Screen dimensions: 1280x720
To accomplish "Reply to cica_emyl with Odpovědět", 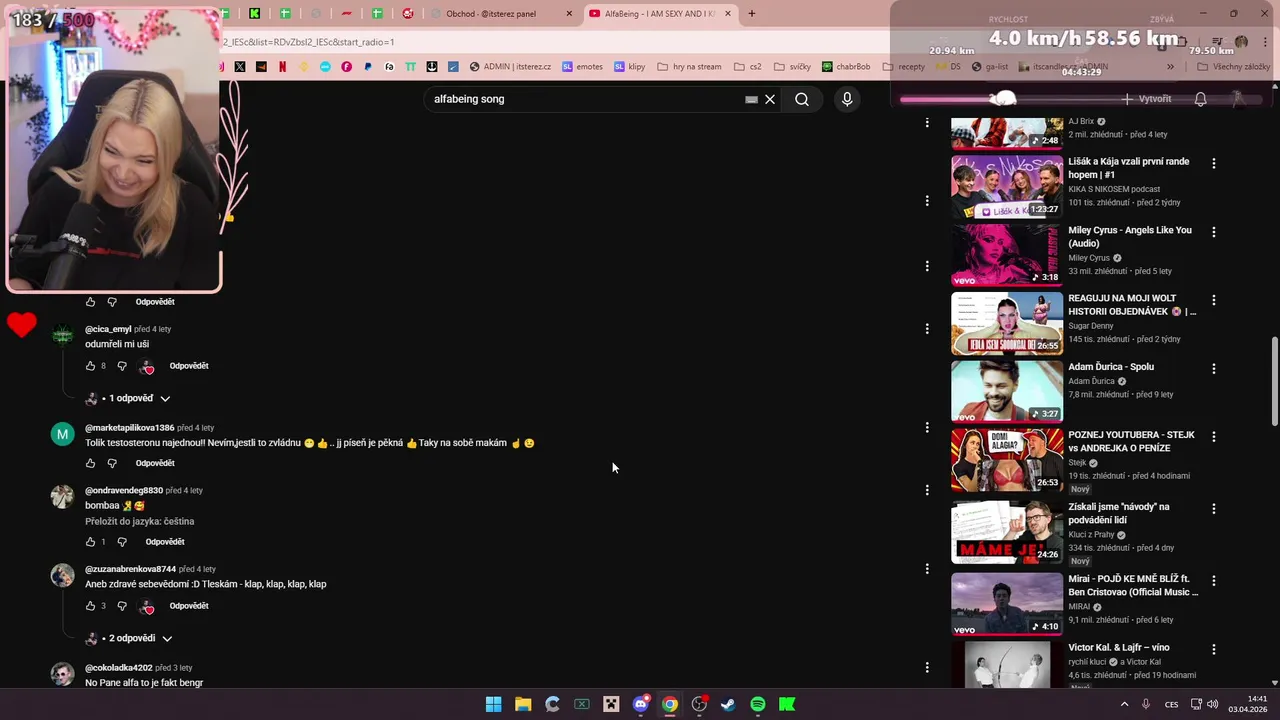I will [x=189, y=366].
